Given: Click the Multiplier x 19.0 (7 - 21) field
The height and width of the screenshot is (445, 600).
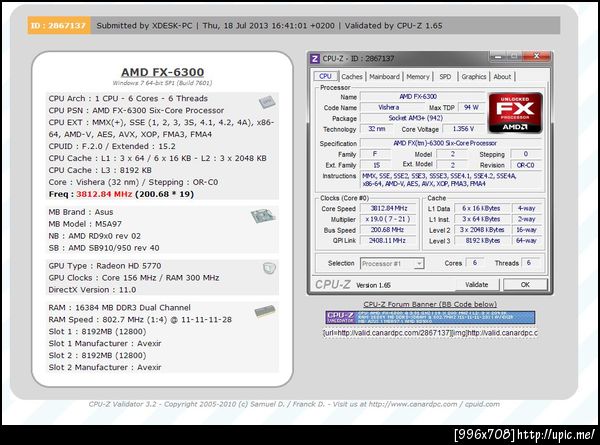Looking at the screenshot, I should [389, 219].
